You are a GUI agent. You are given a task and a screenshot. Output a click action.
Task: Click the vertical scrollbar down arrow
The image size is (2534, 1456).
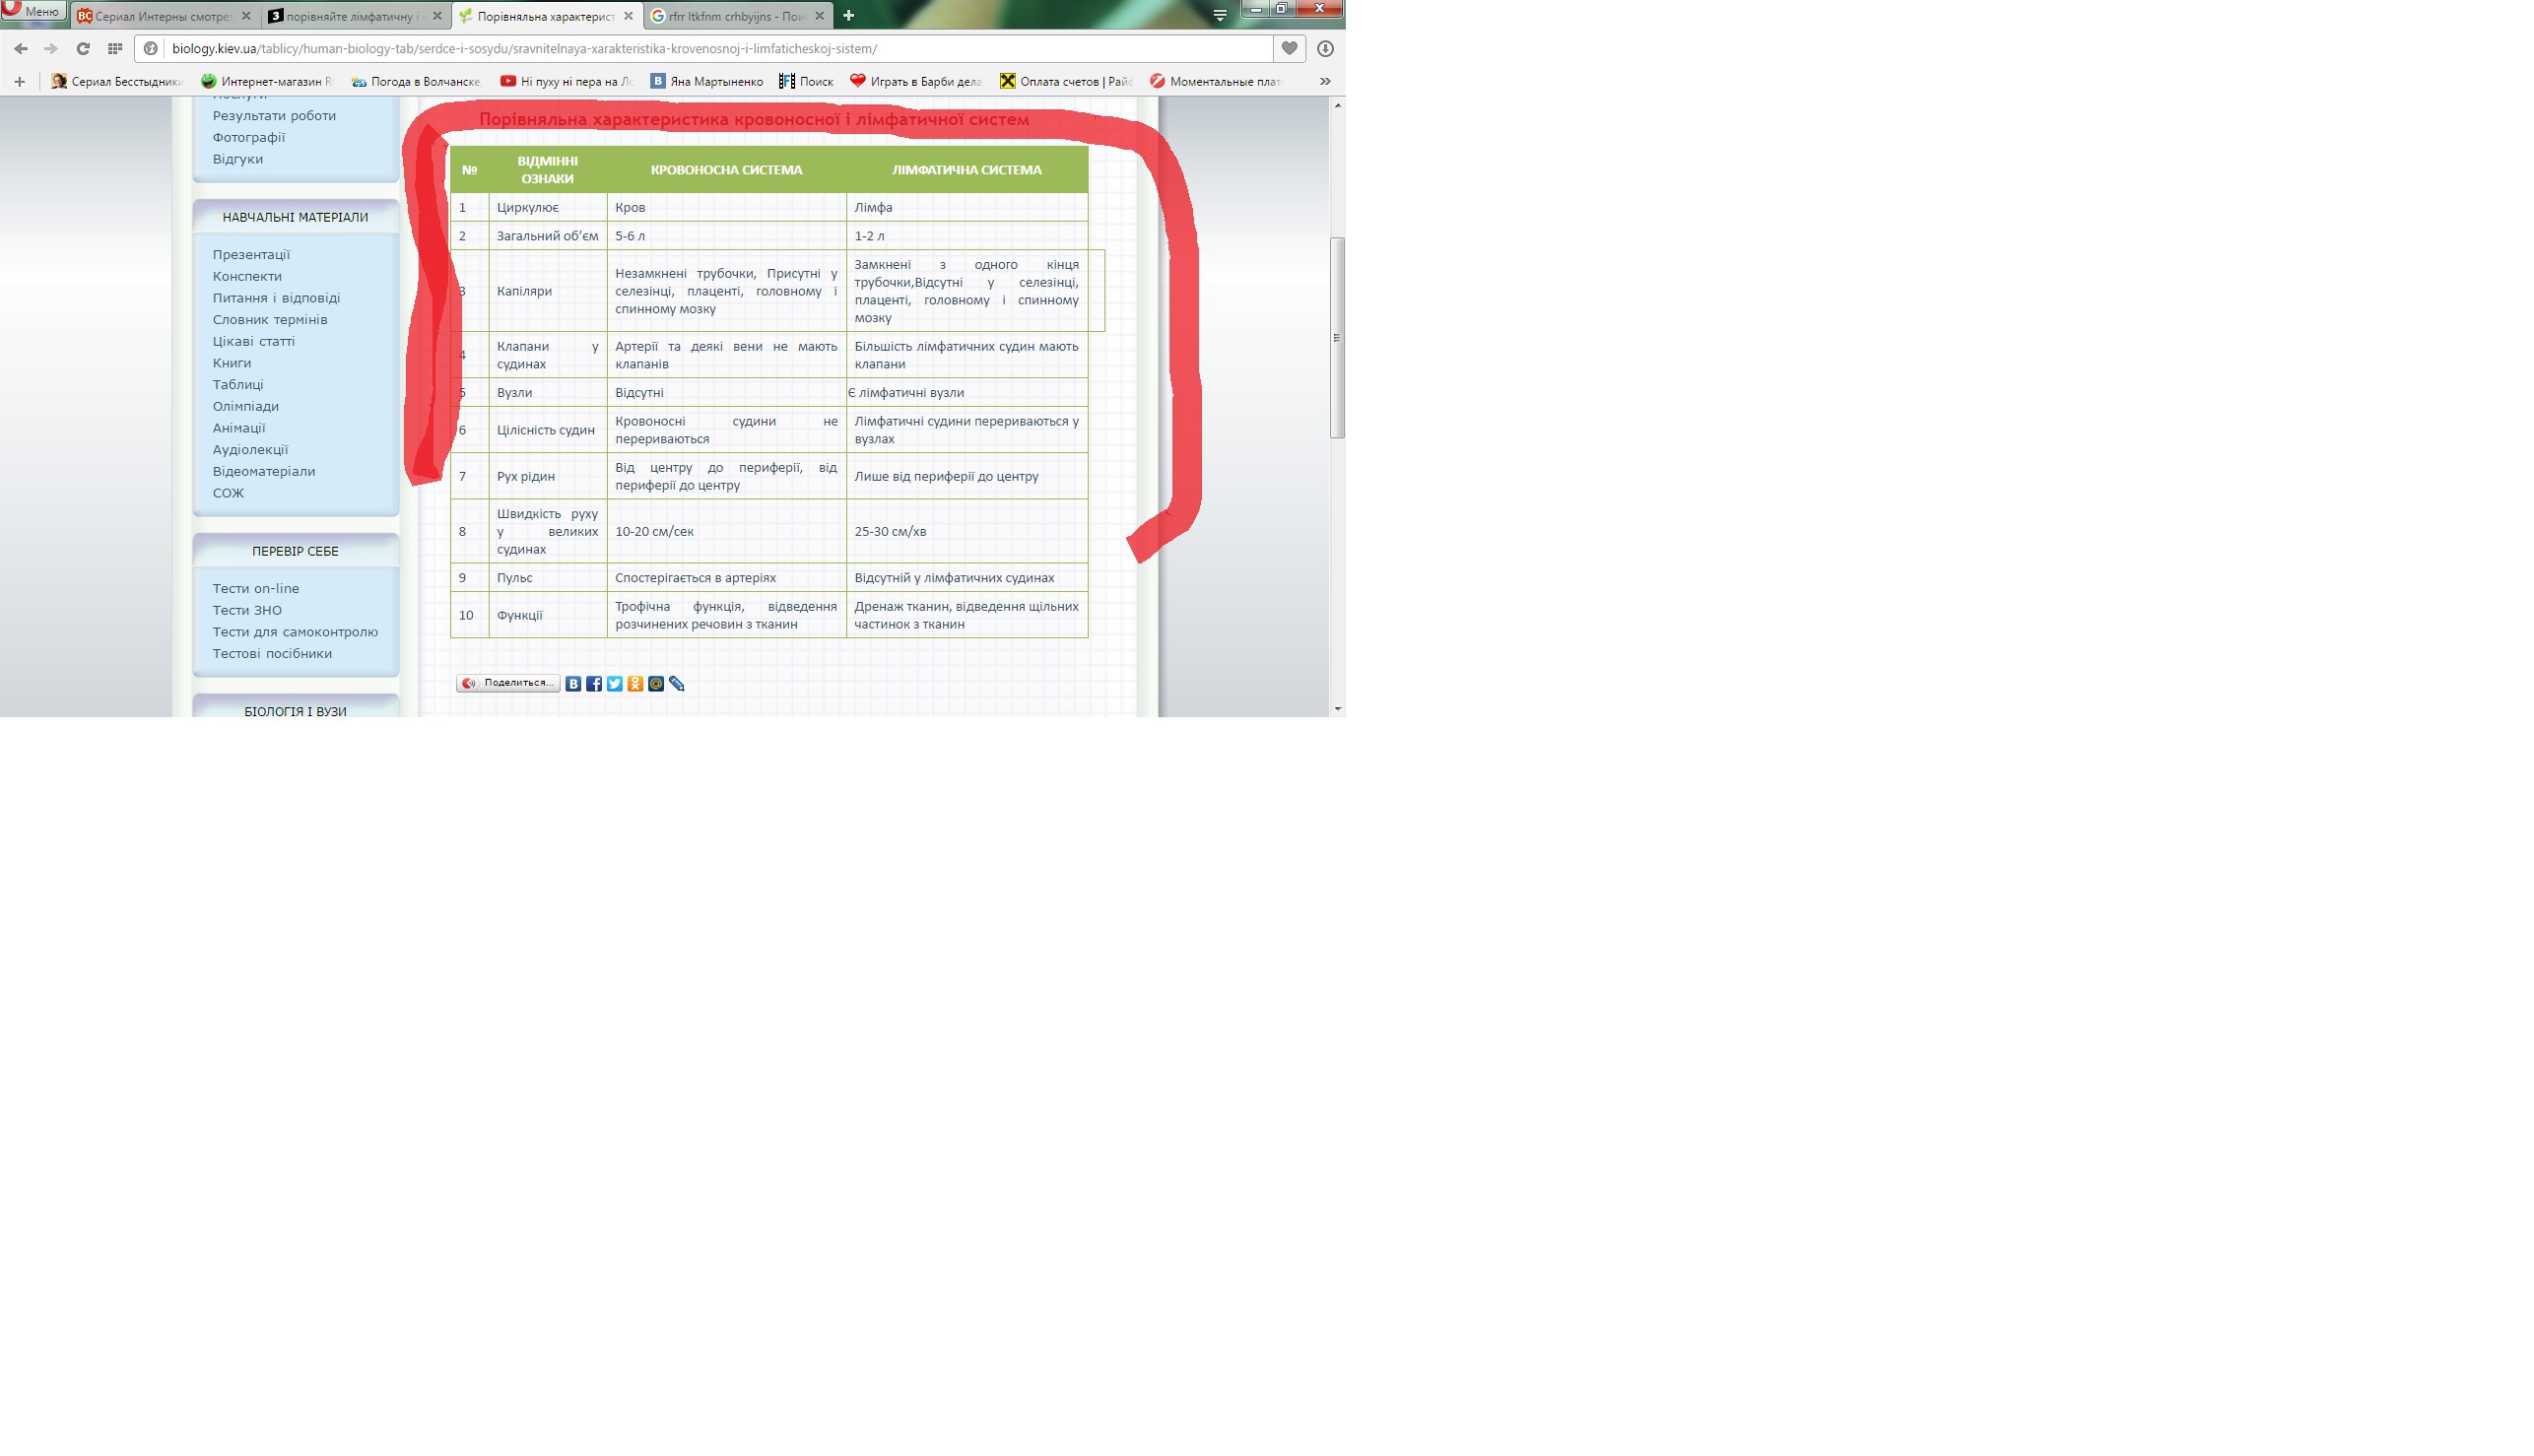(x=1337, y=709)
